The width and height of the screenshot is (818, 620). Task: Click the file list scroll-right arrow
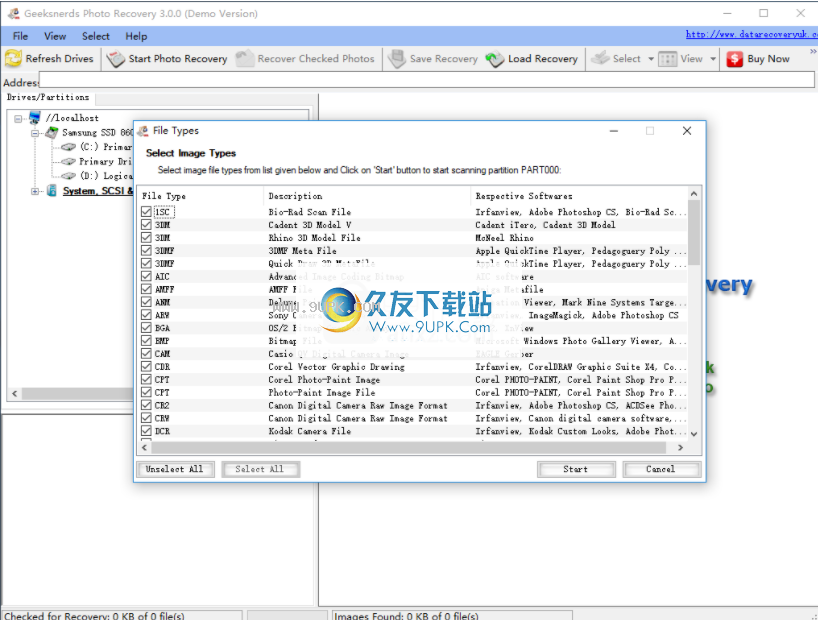[x=680, y=447]
